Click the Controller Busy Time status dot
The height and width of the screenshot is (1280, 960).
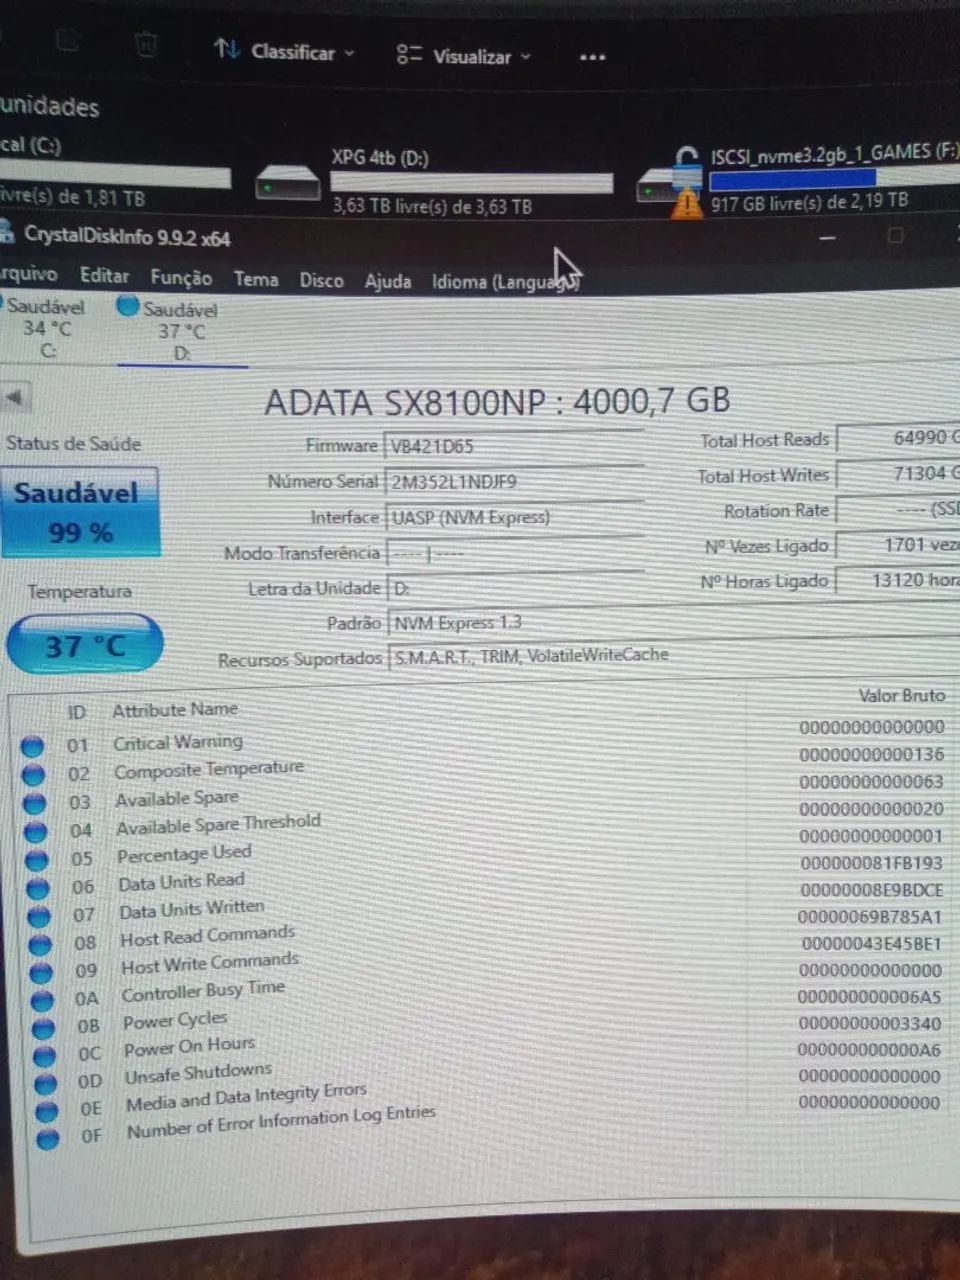[43, 1001]
